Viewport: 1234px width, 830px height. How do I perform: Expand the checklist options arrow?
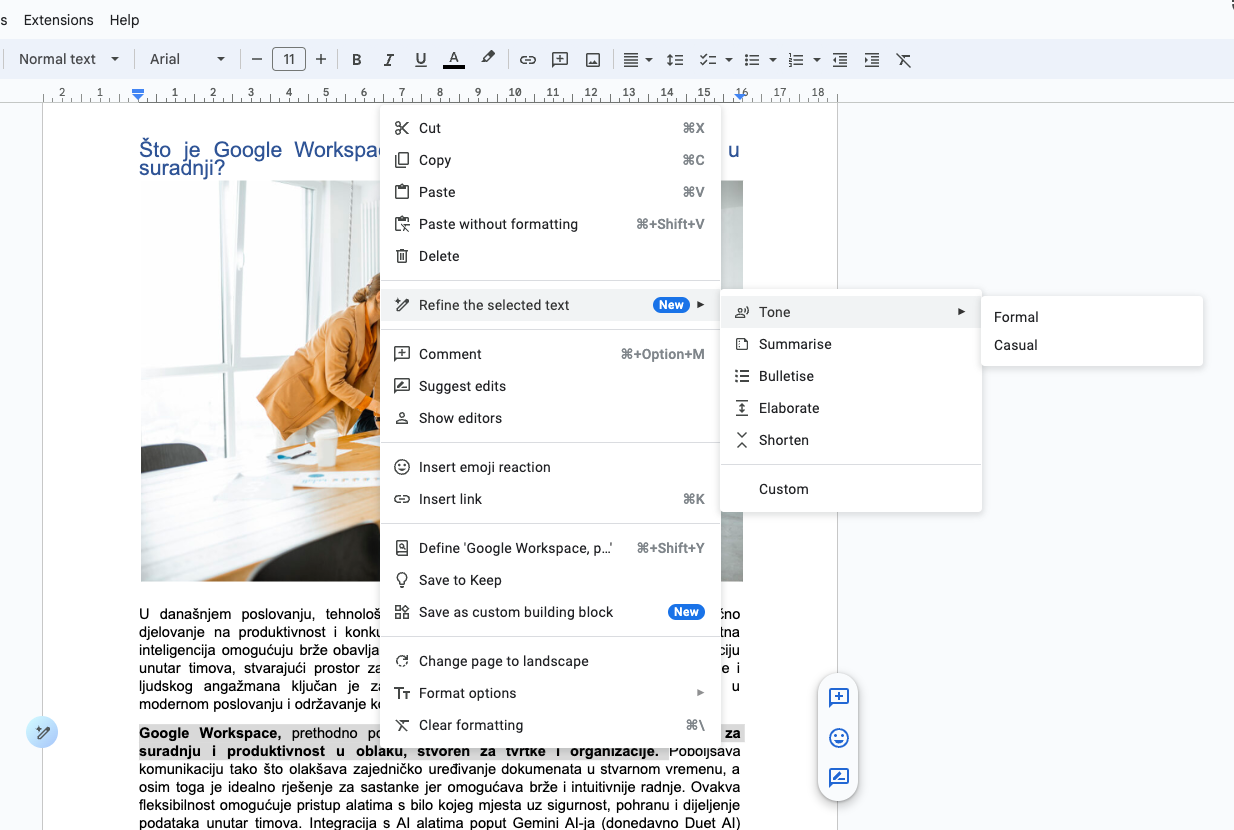728,60
